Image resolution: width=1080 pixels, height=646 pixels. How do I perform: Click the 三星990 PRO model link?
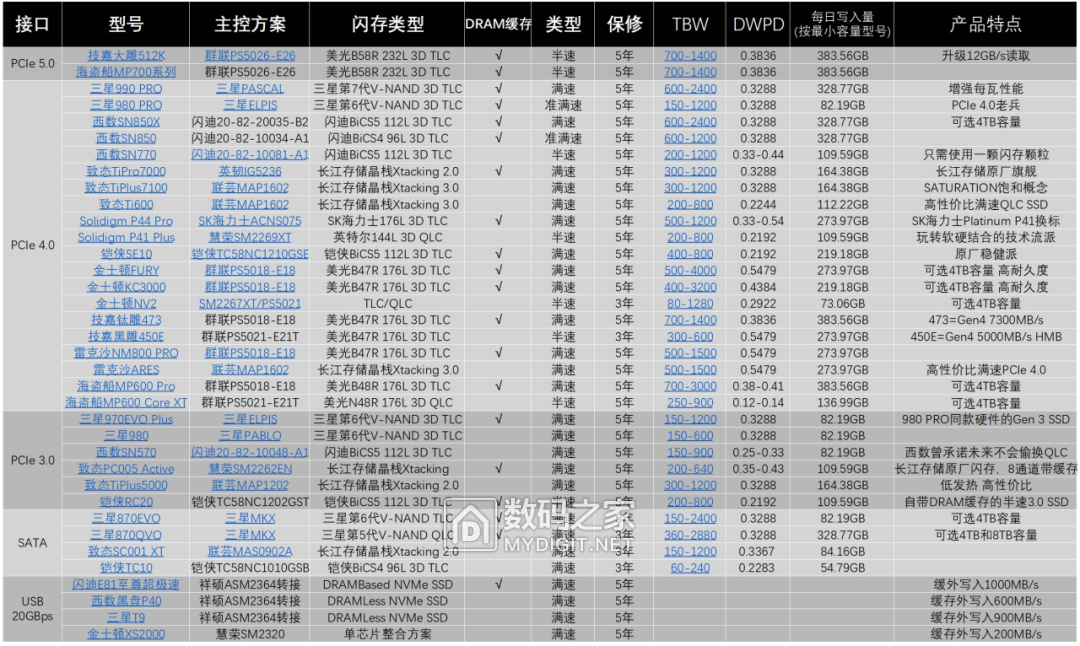[126, 89]
